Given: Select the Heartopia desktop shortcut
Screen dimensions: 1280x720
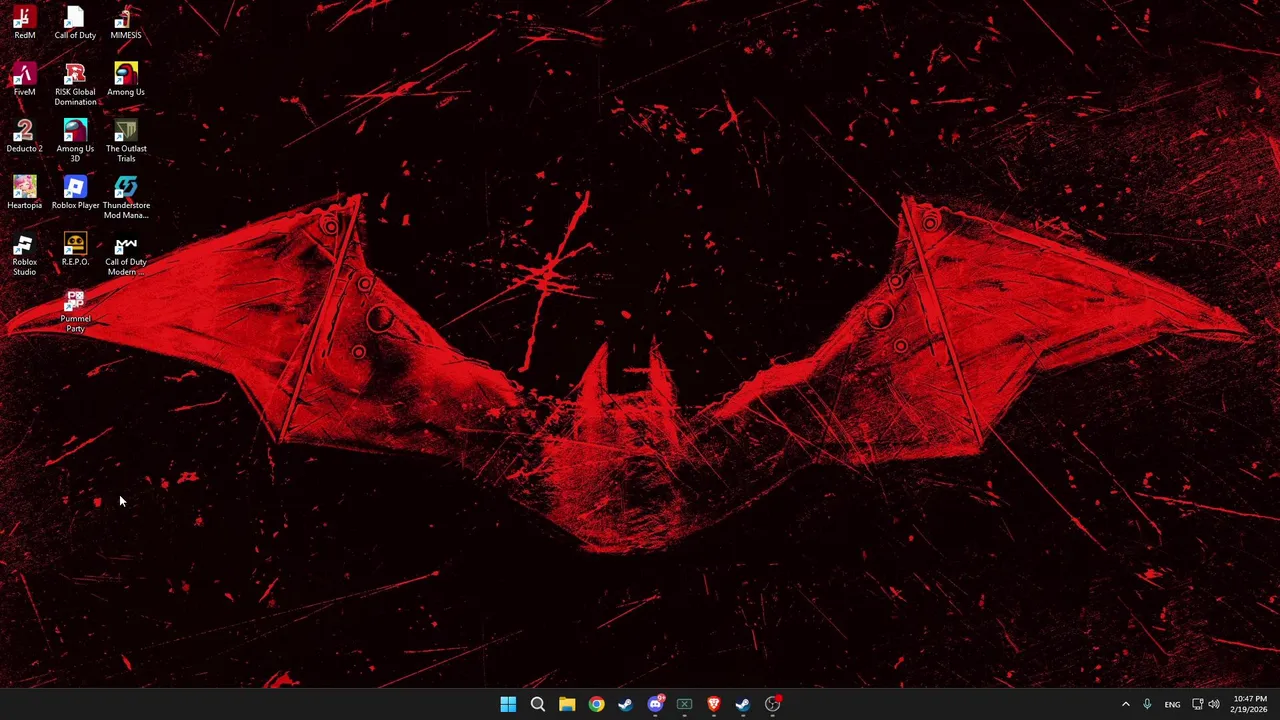Looking at the screenshot, I should point(25,194).
